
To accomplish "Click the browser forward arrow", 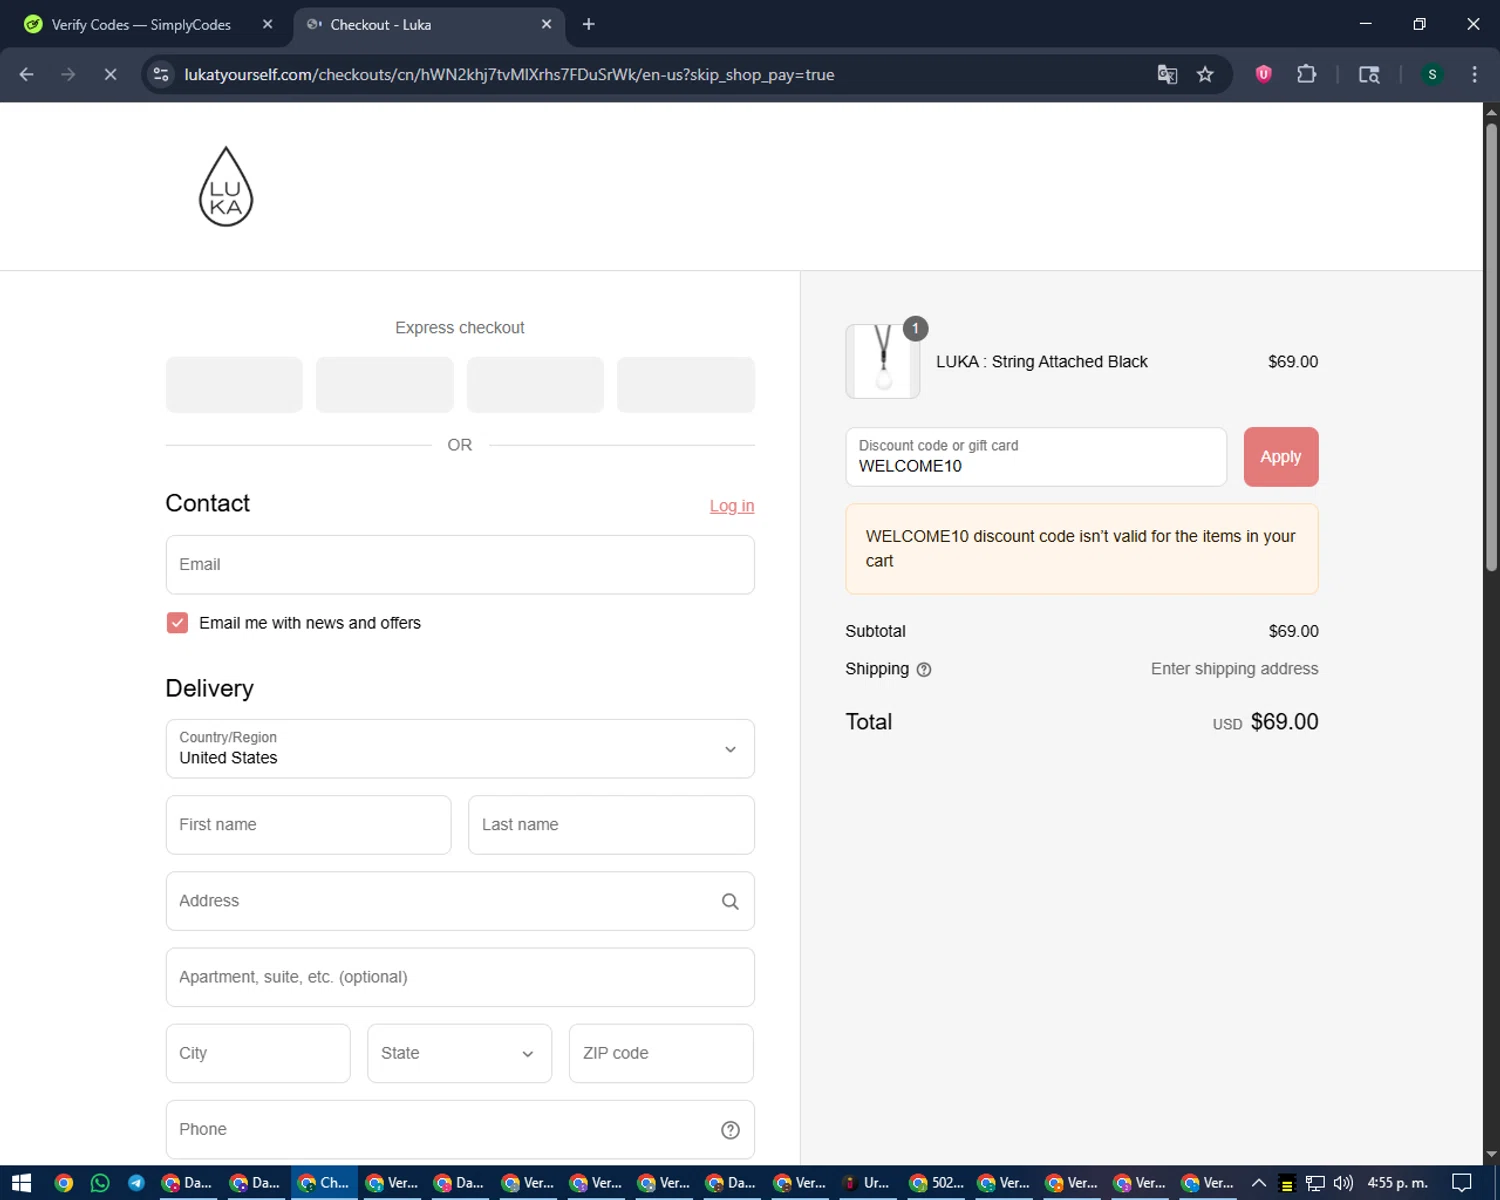I will [x=68, y=74].
